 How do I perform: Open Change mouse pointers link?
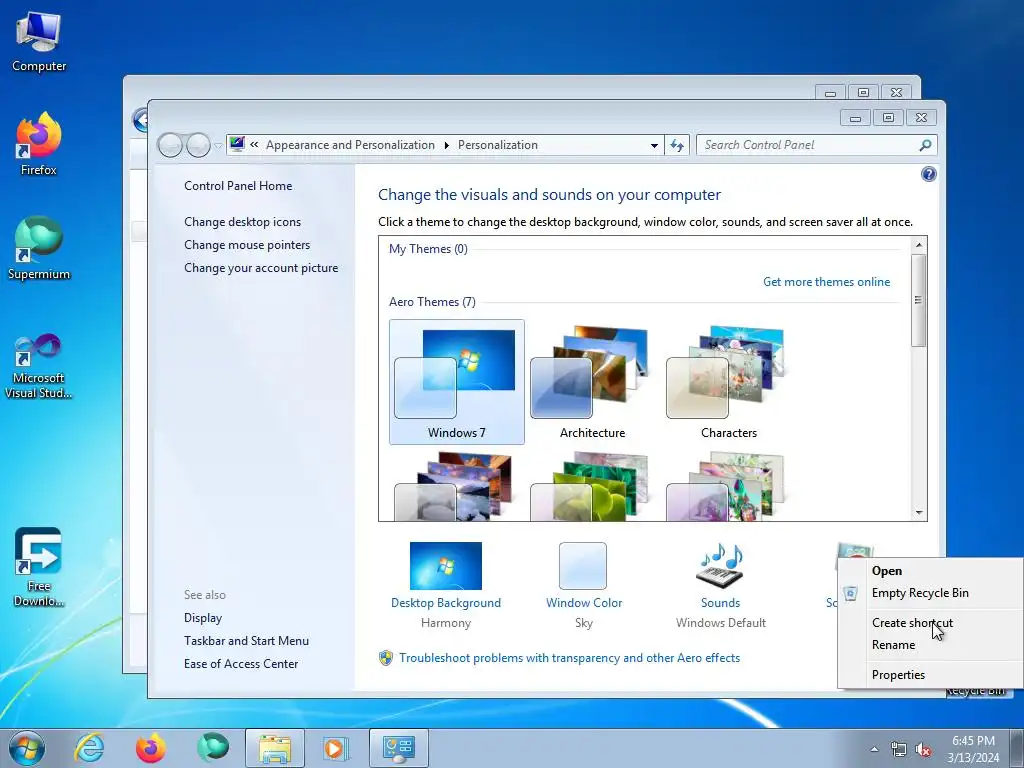[247, 245]
